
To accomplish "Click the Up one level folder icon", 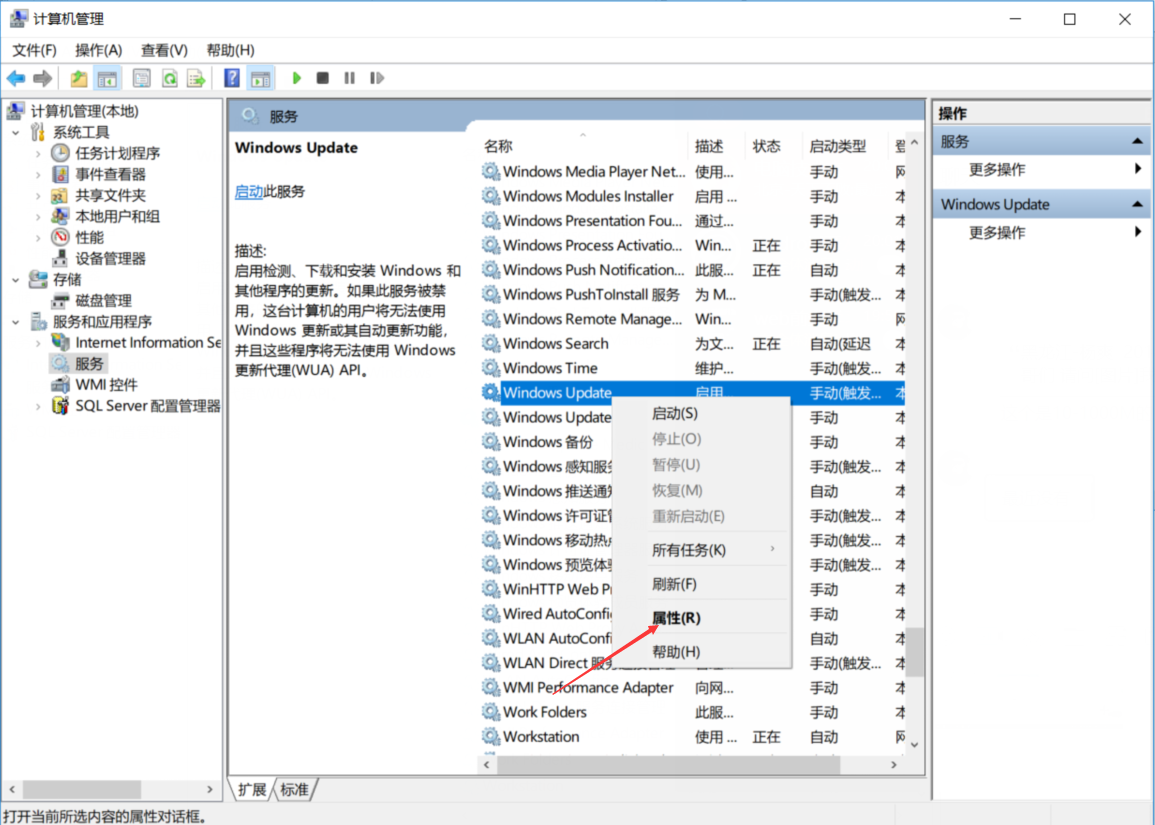I will point(79,78).
